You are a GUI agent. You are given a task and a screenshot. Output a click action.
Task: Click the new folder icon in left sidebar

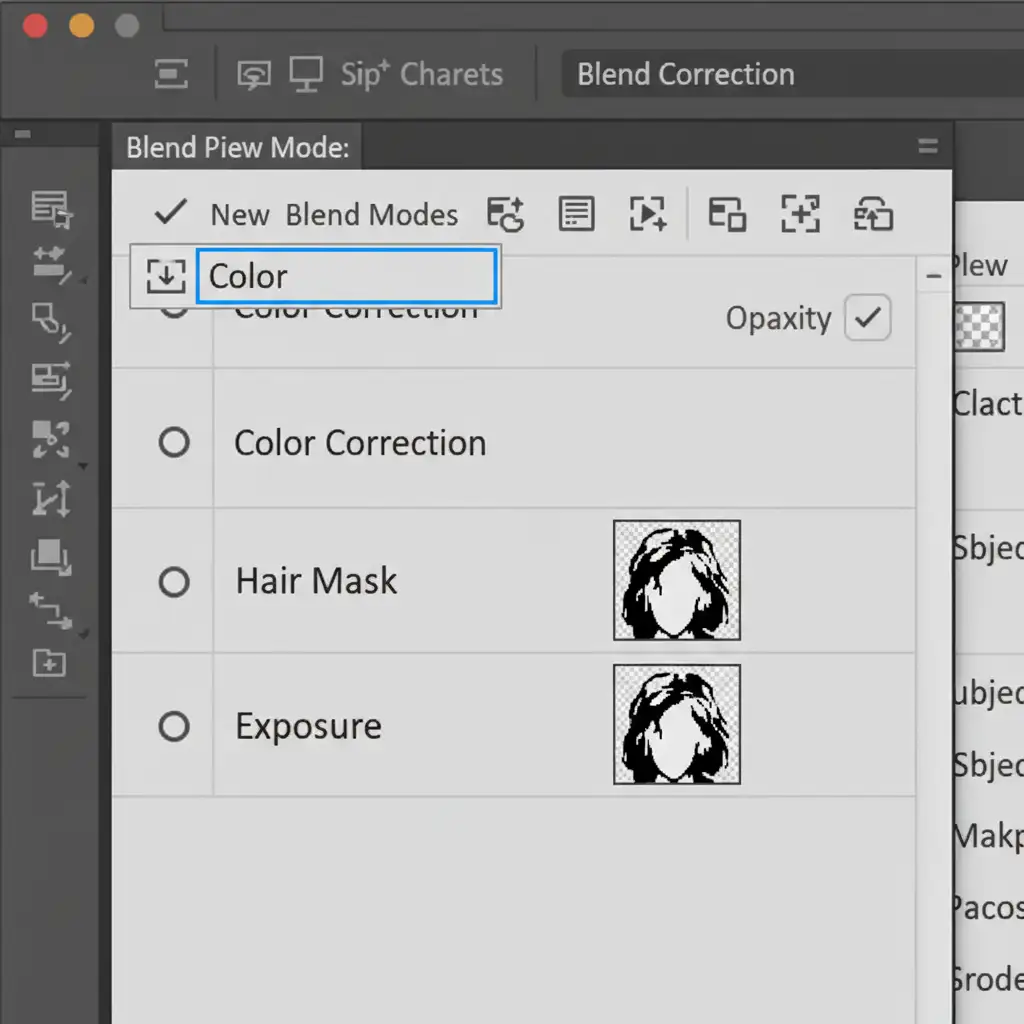[49, 662]
